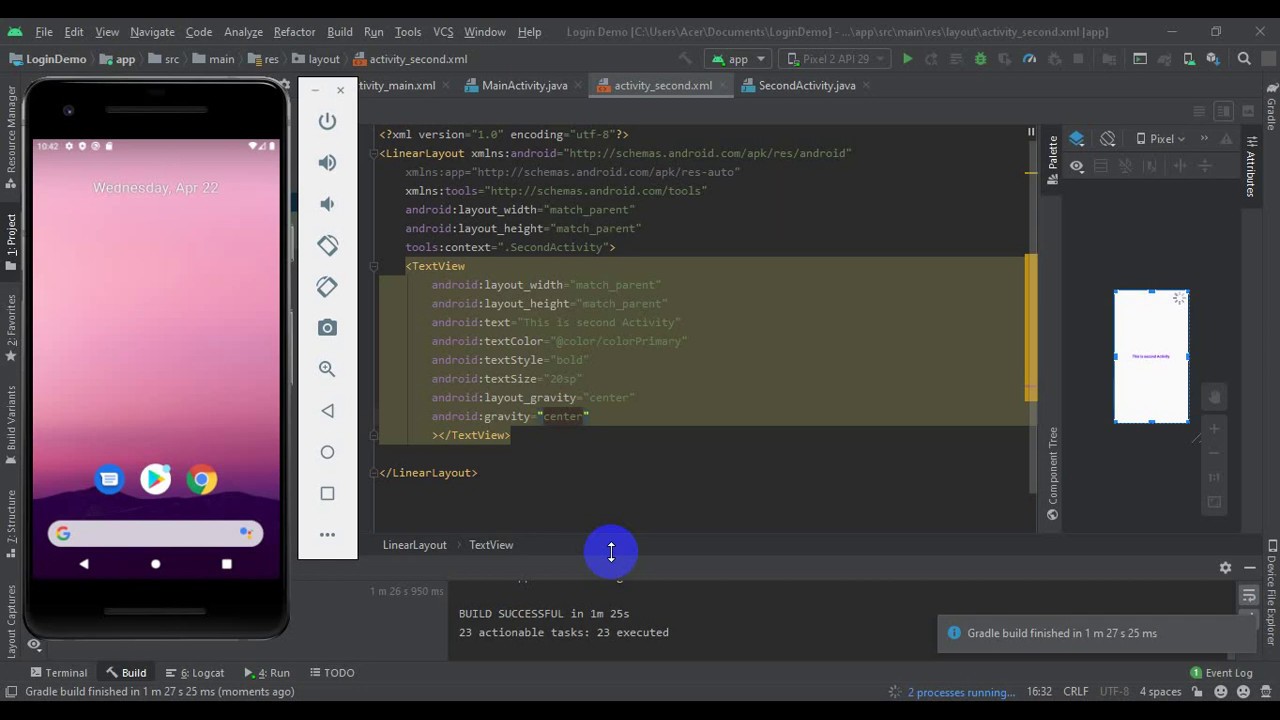The width and height of the screenshot is (1280, 720).
Task: Open the Logcat tool window
Action: click(195, 673)
